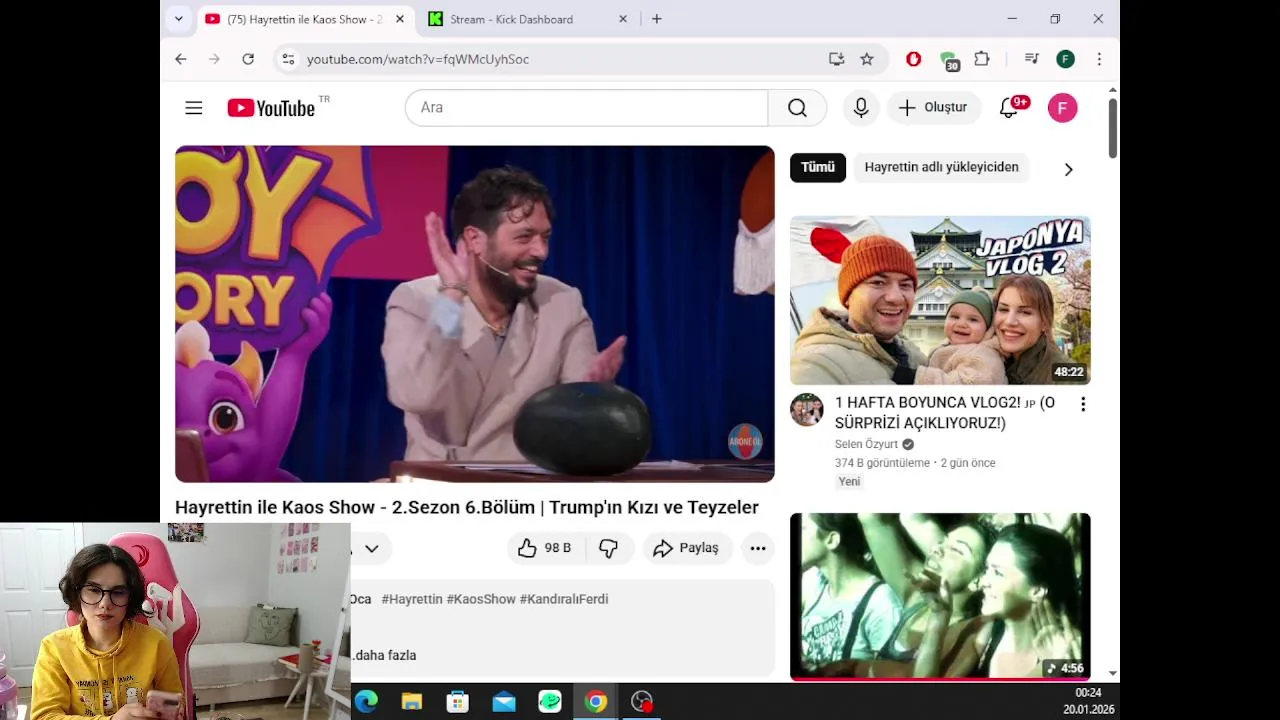1280x720 pixels.
Task: Bookmark this page with the star icon
Action: coord(867,59)
